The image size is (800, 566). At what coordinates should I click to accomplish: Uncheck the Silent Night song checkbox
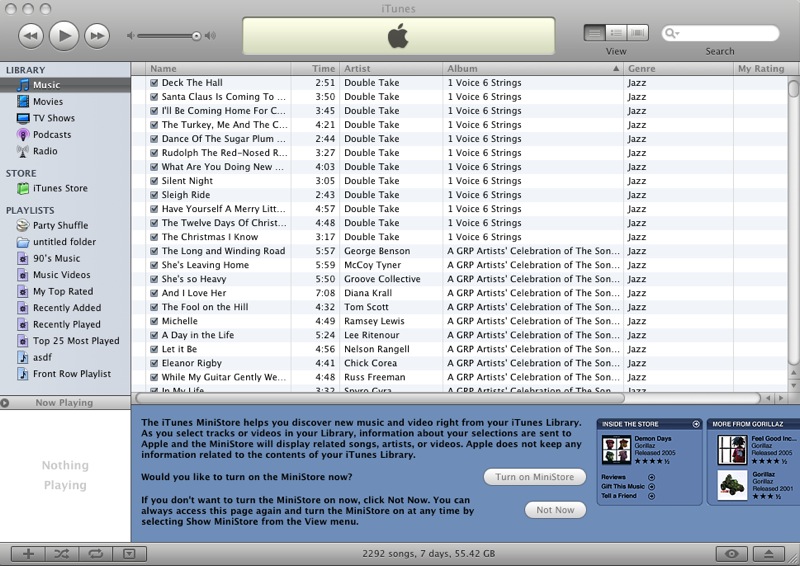pyautogui.click(x=154, y=181)
